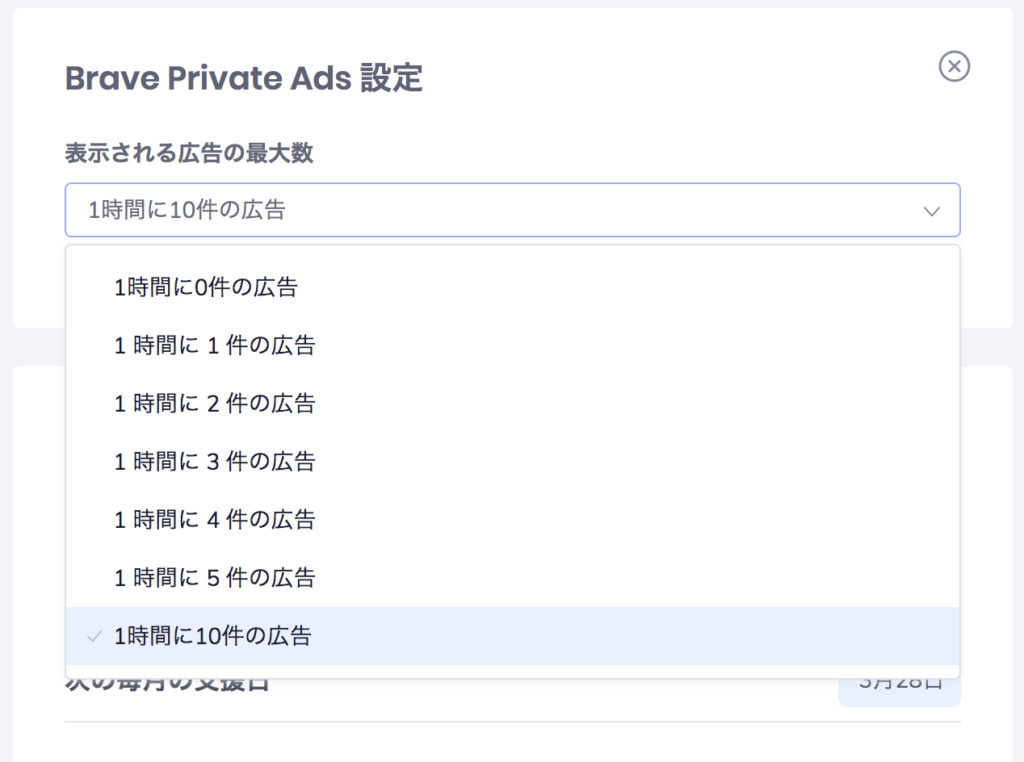Click the checkmark icon beside the 10件 option
The width and height of the screenshot is (1024, 762).
[94, 636]
